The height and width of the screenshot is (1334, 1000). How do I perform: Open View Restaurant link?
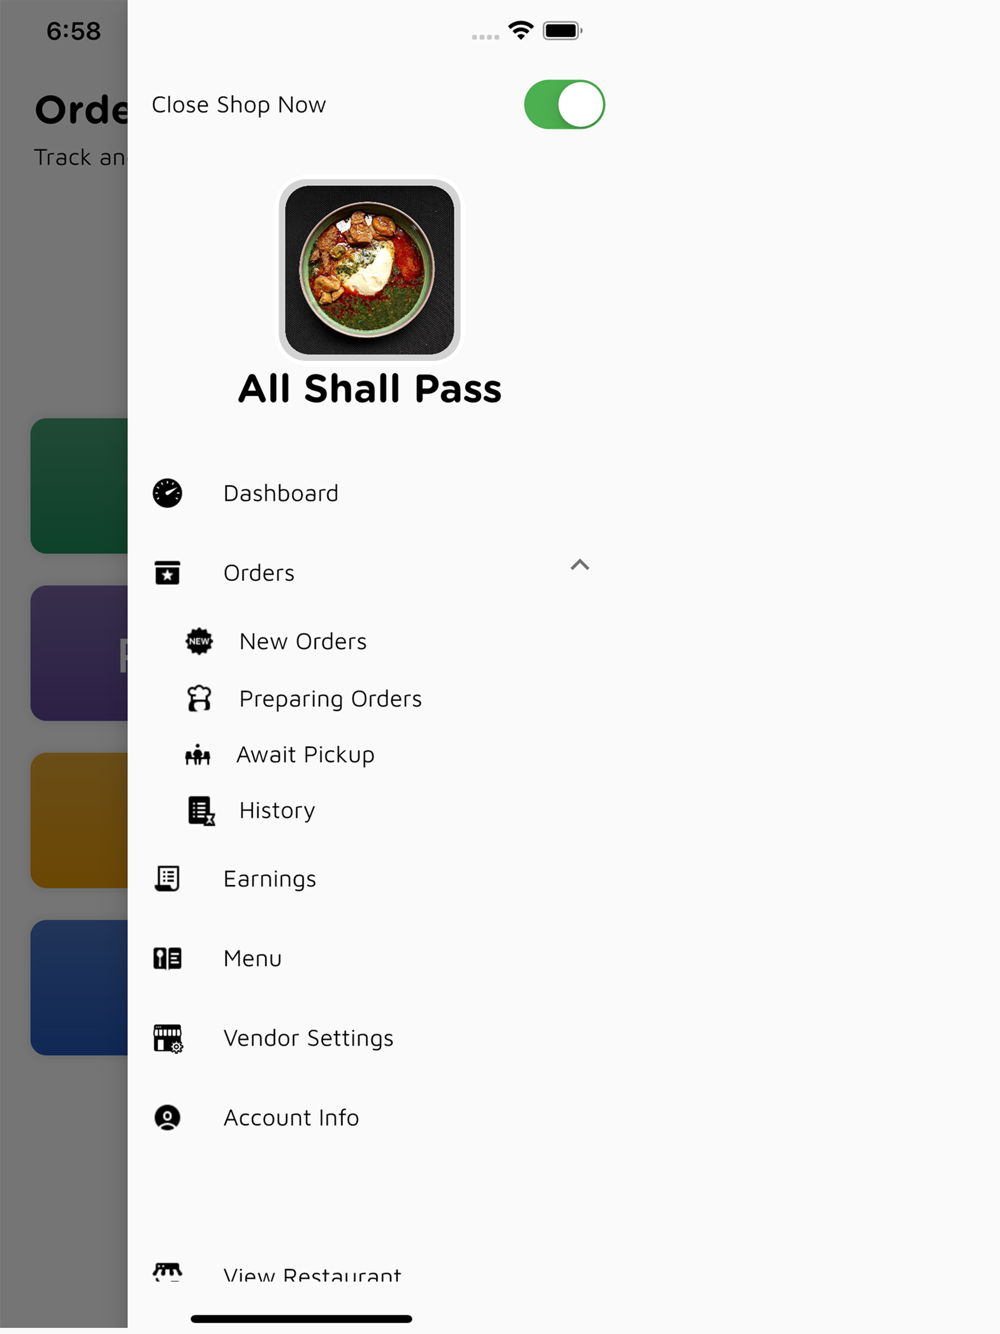tap(312, 1275)
